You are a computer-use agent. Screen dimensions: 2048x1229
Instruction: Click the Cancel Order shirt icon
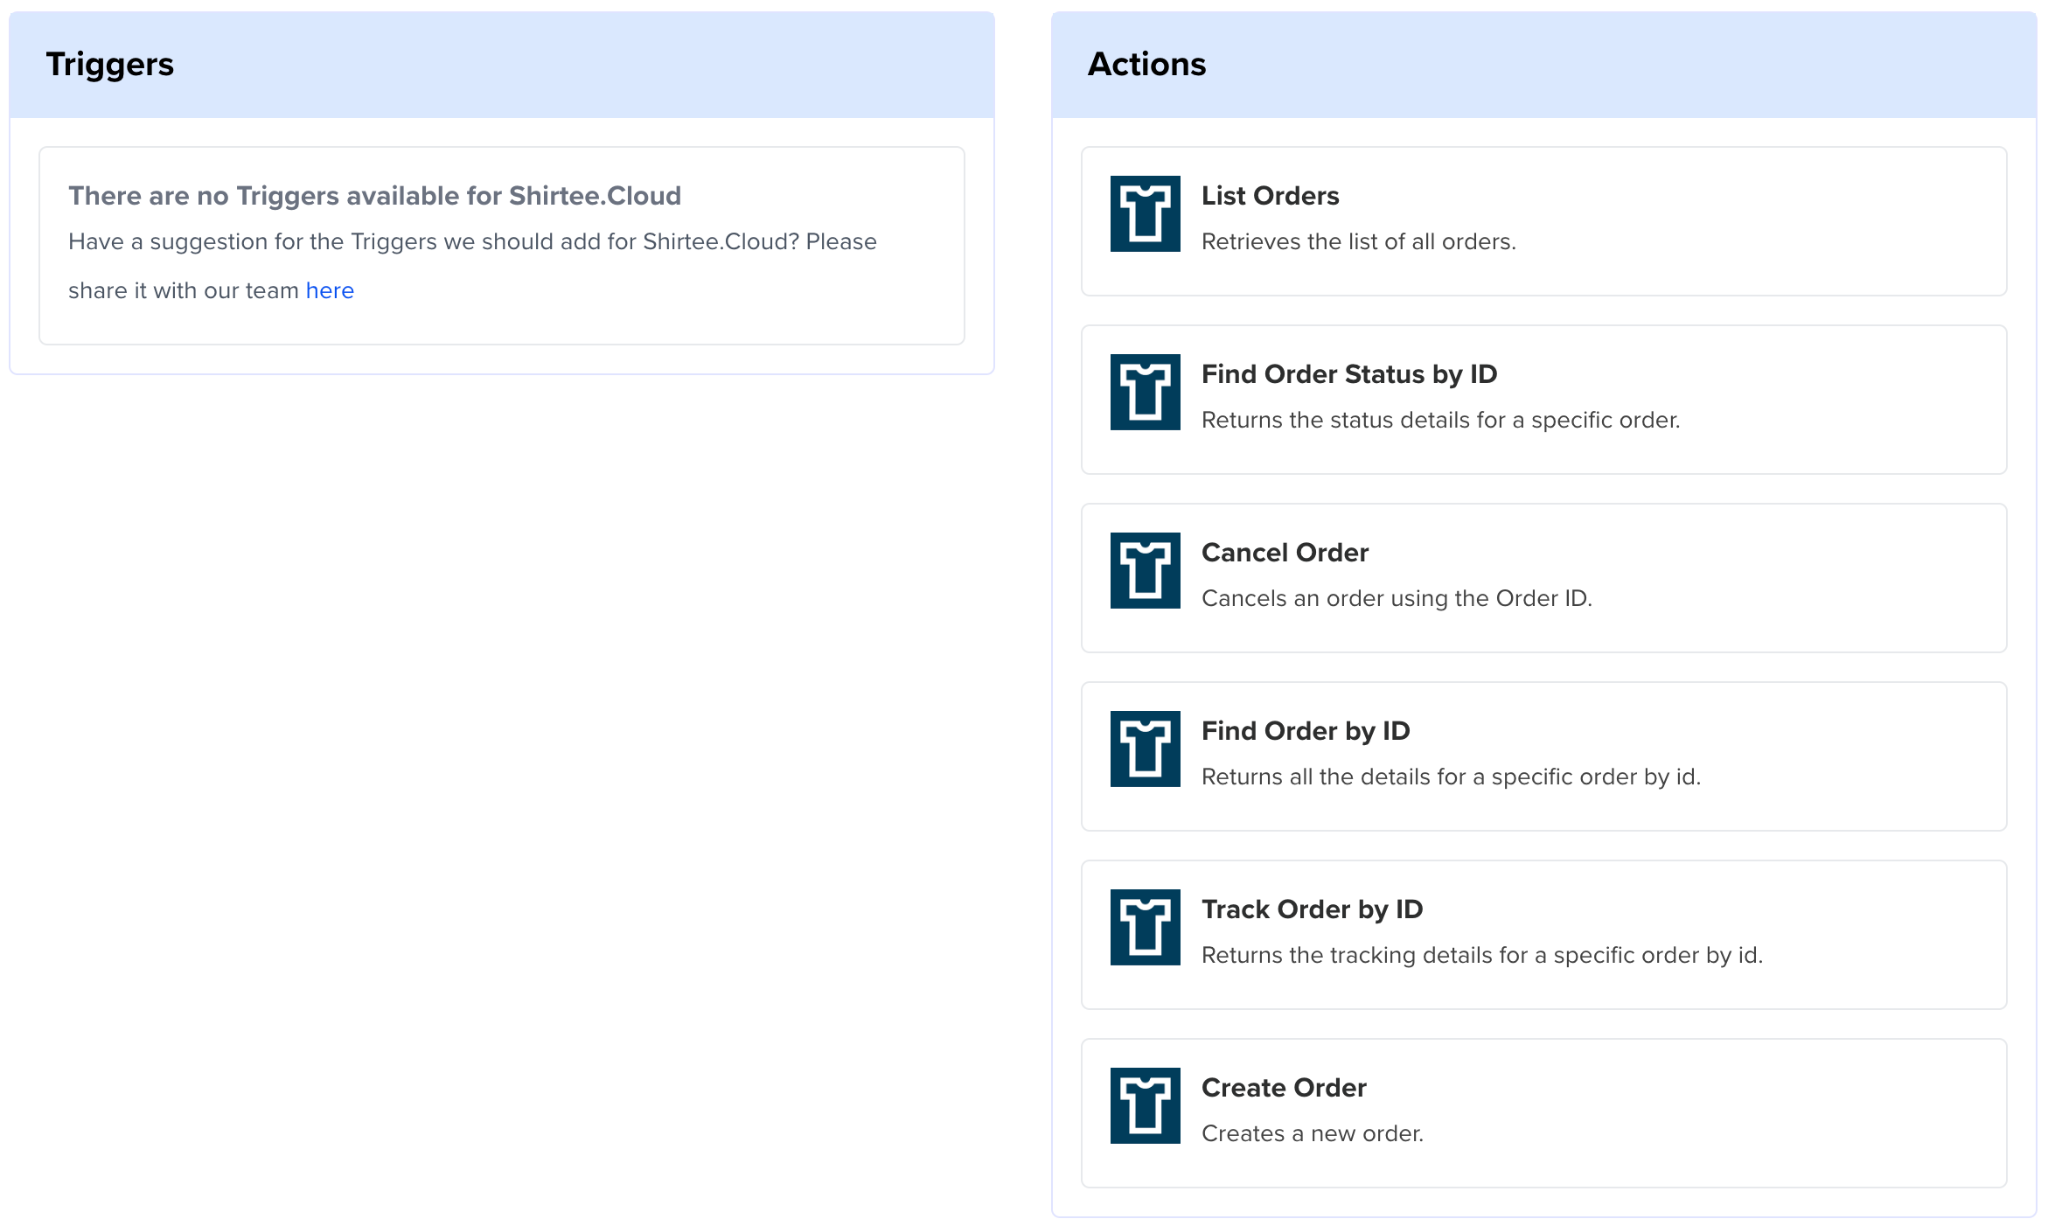pos(1144,570)
